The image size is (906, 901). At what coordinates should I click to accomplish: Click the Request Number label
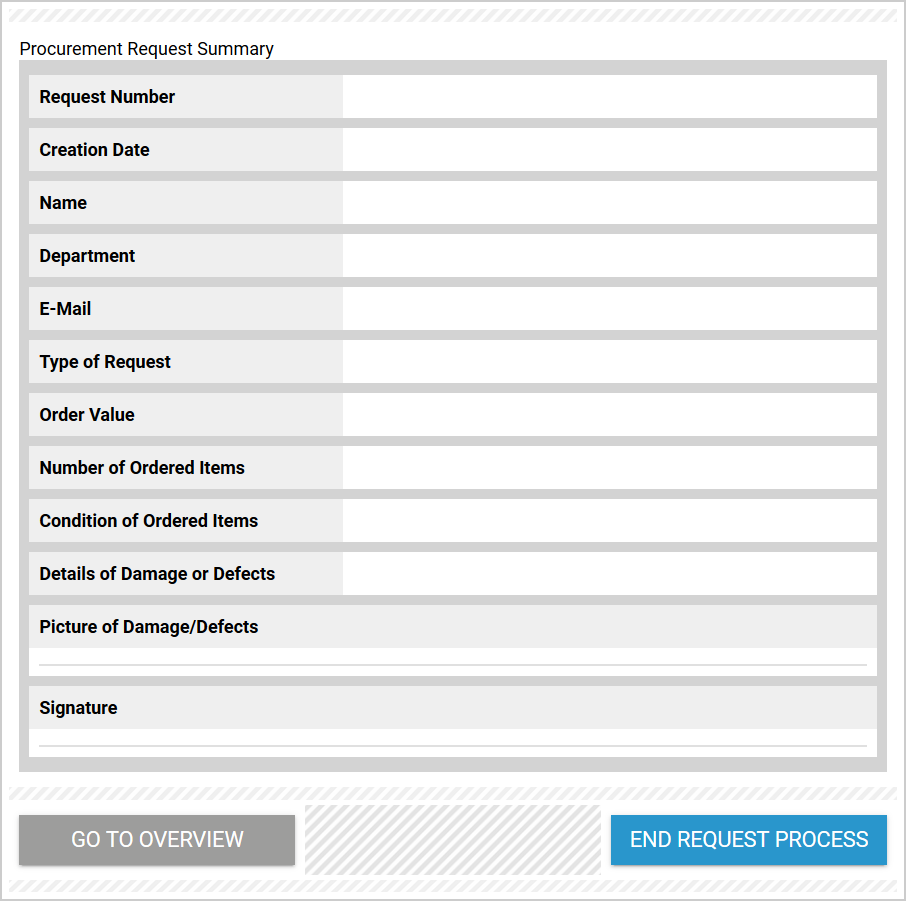(x=107, y=97)
